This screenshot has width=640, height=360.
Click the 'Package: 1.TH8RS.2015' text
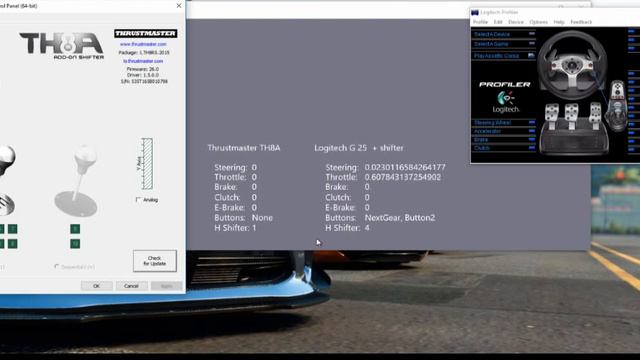(x=144, y=53)
